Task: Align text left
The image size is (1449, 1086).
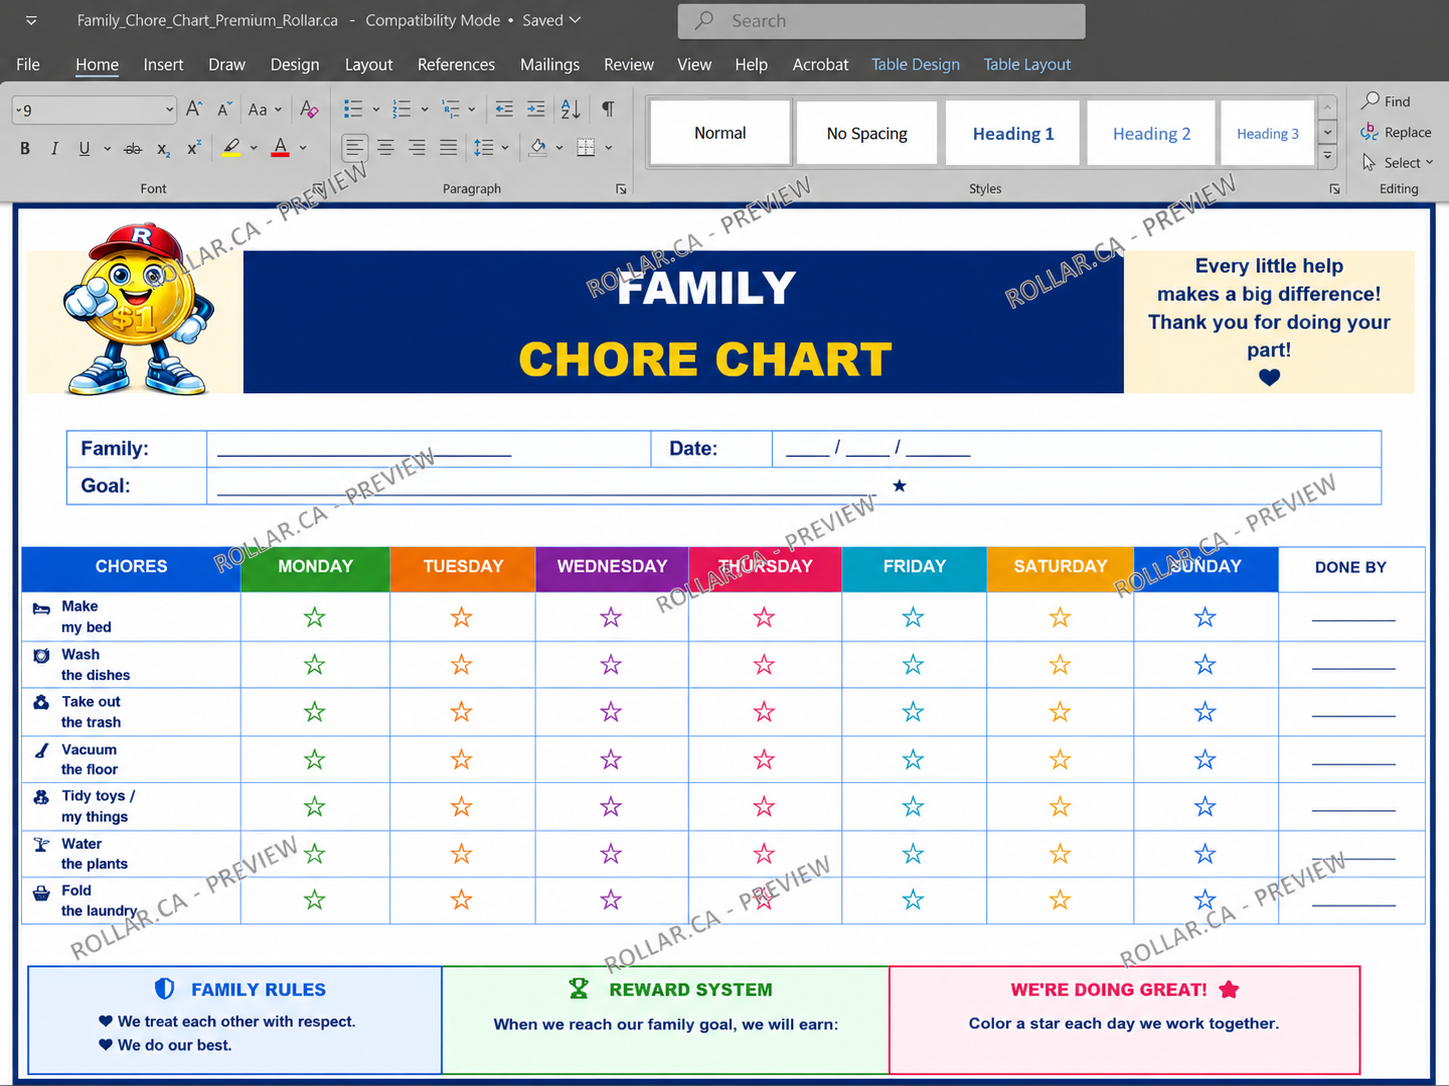Action: point(354,148)
